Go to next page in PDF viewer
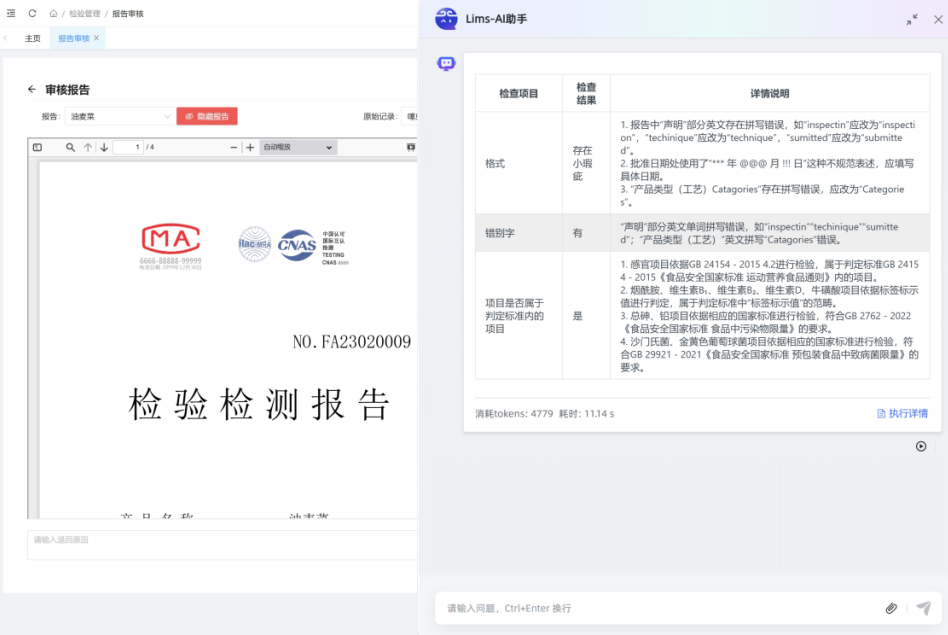The image size is (948, 635). tap(104, 147)
